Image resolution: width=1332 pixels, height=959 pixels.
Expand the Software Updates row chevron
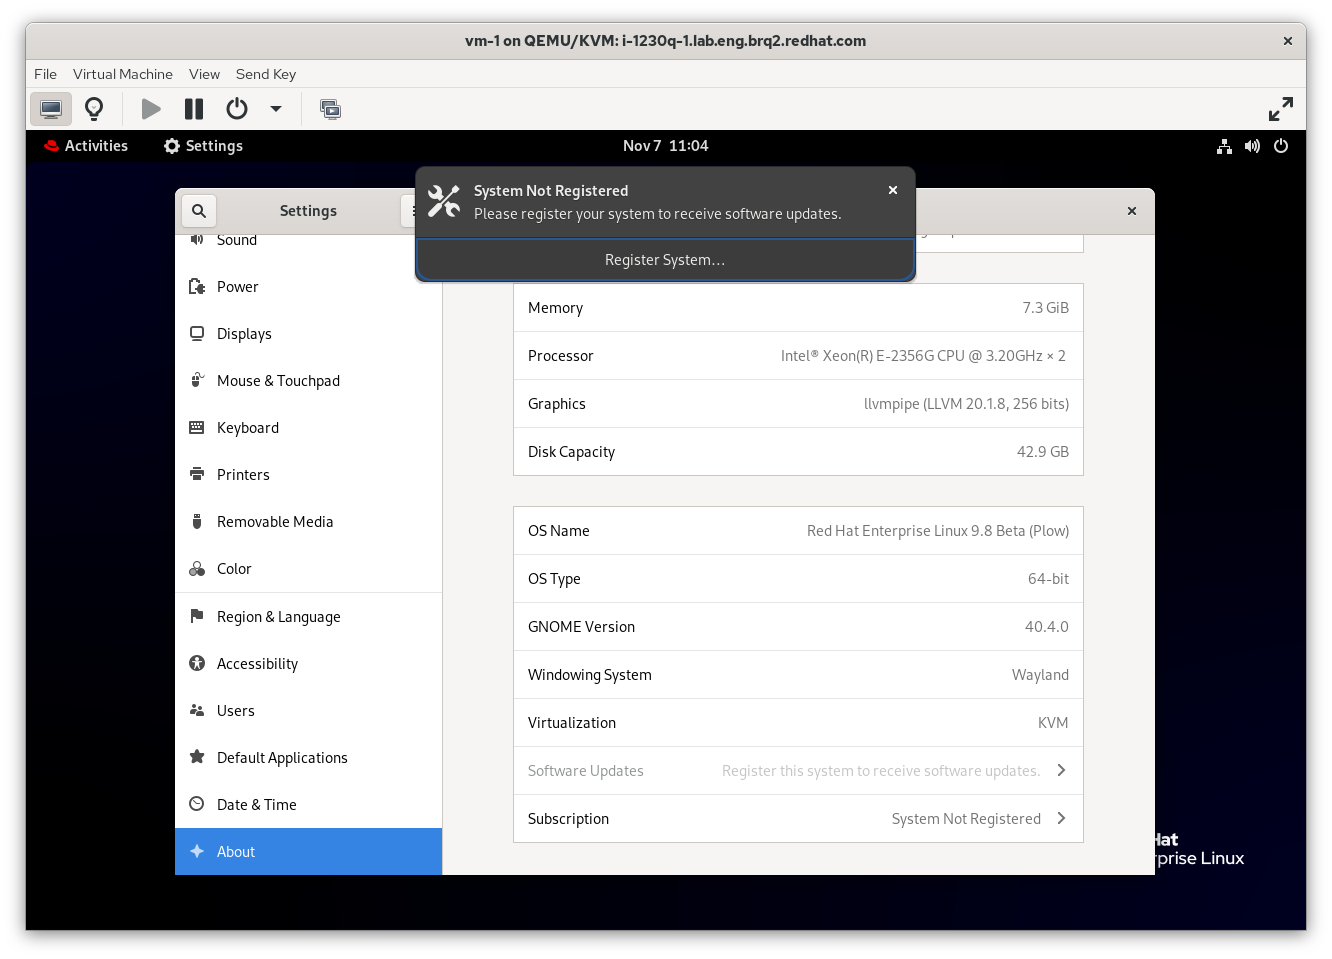click(1061, 770)
